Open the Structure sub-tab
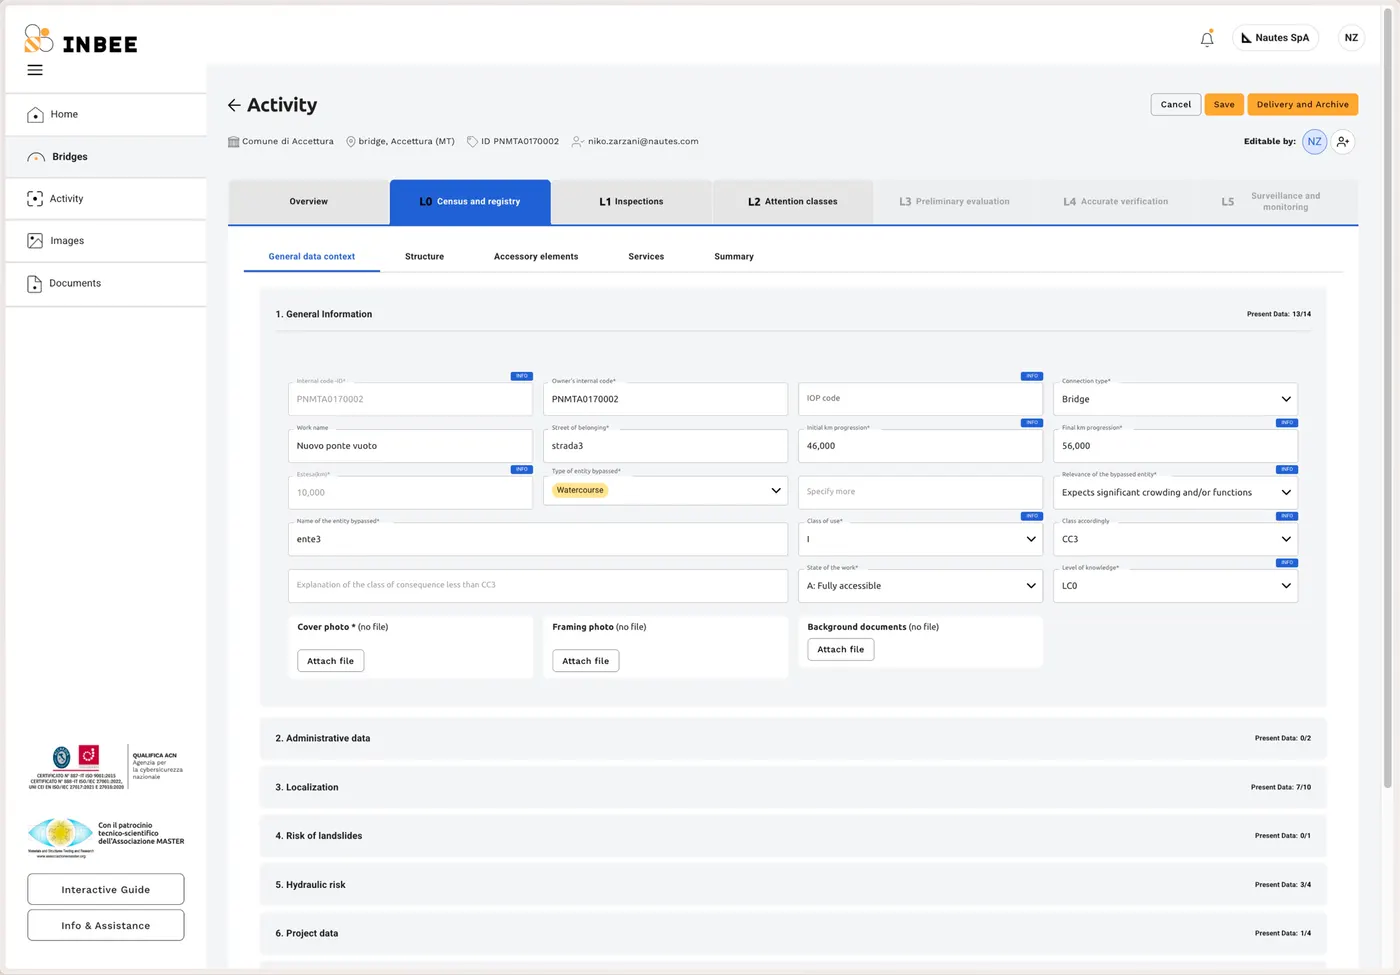The height and width of the screenshot is (975, 1400). pyautogui.click(x=424, y=257)
